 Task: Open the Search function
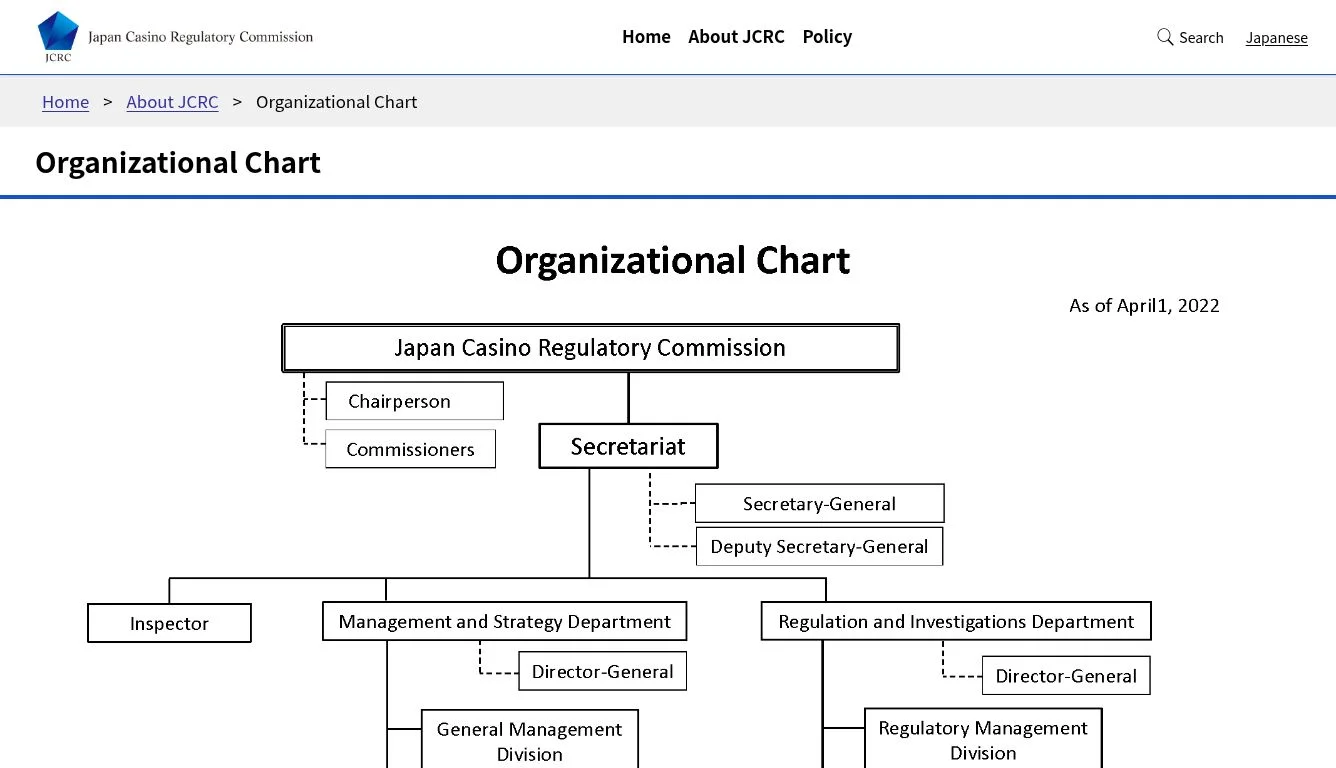1190,37
